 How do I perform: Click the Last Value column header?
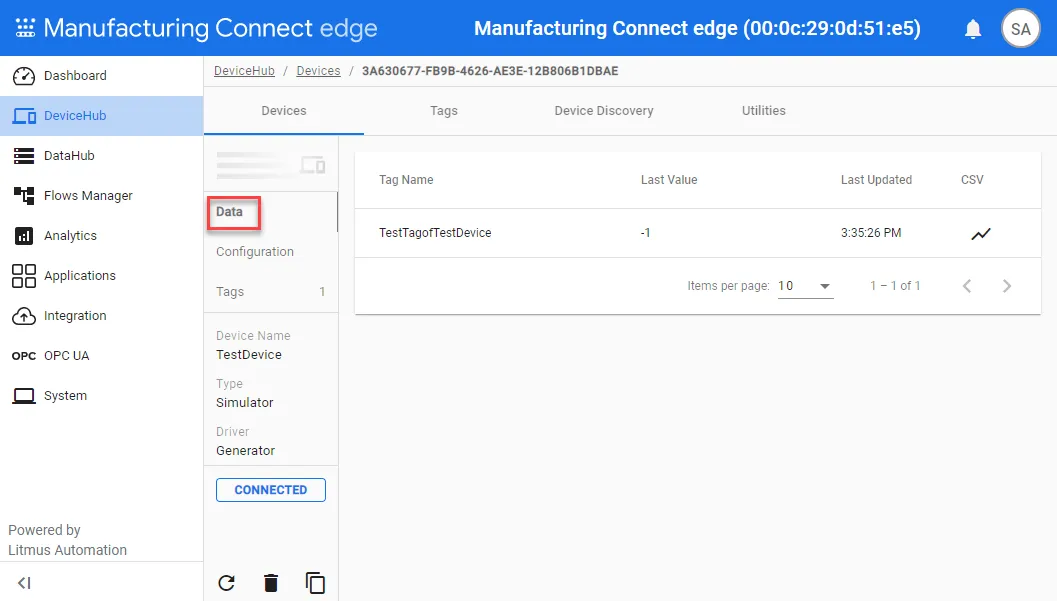tap(669, 180)
